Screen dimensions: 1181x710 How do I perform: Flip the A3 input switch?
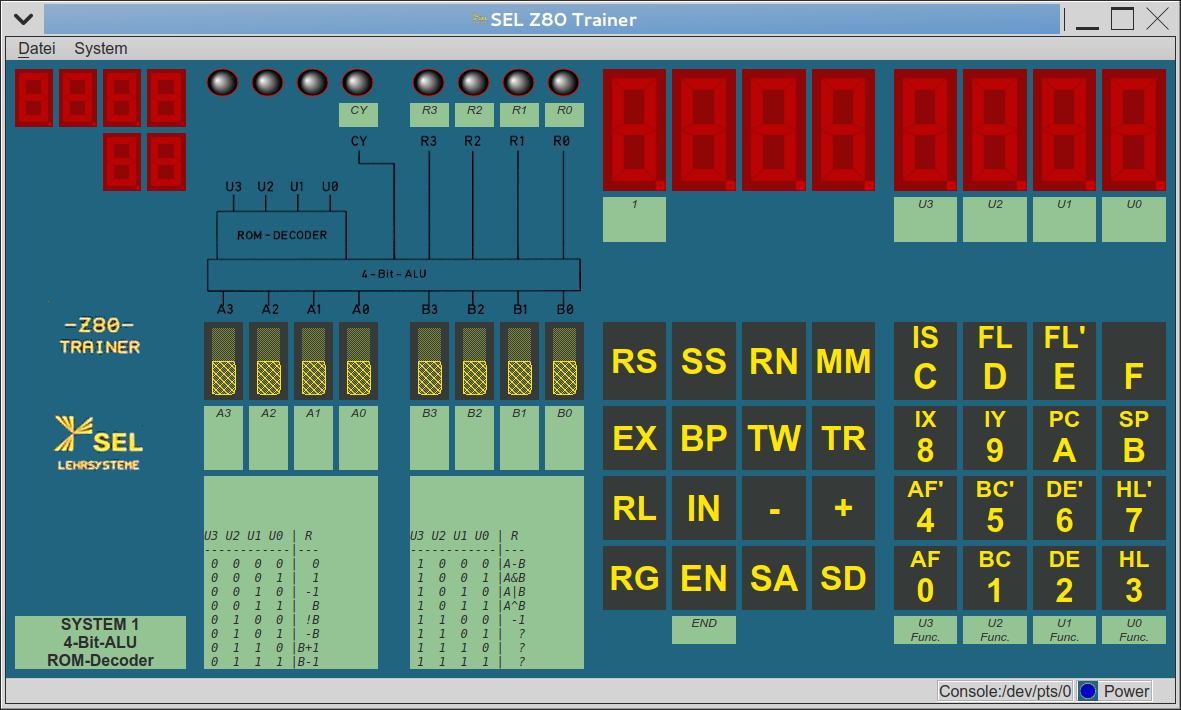pos(223,360)
